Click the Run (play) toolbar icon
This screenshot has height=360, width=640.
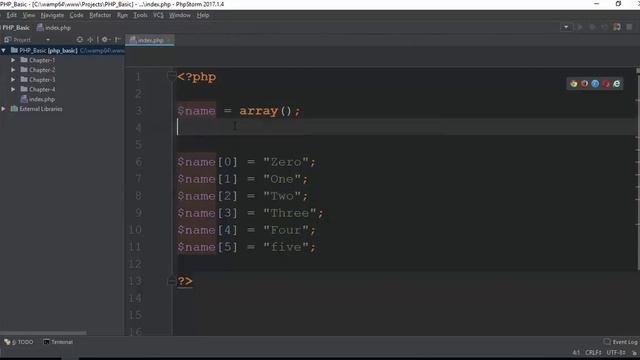tap(580, 27)
